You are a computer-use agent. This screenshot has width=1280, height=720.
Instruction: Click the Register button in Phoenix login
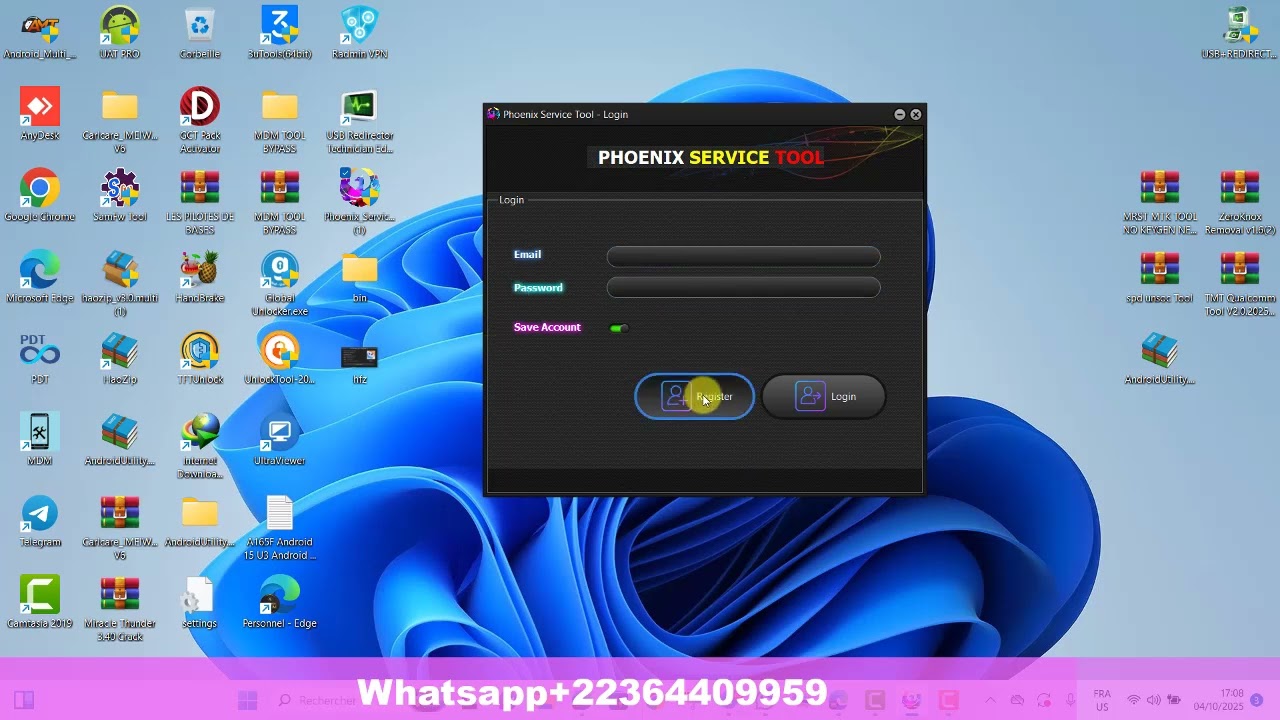pyautogui.click(x=695, y=397)
